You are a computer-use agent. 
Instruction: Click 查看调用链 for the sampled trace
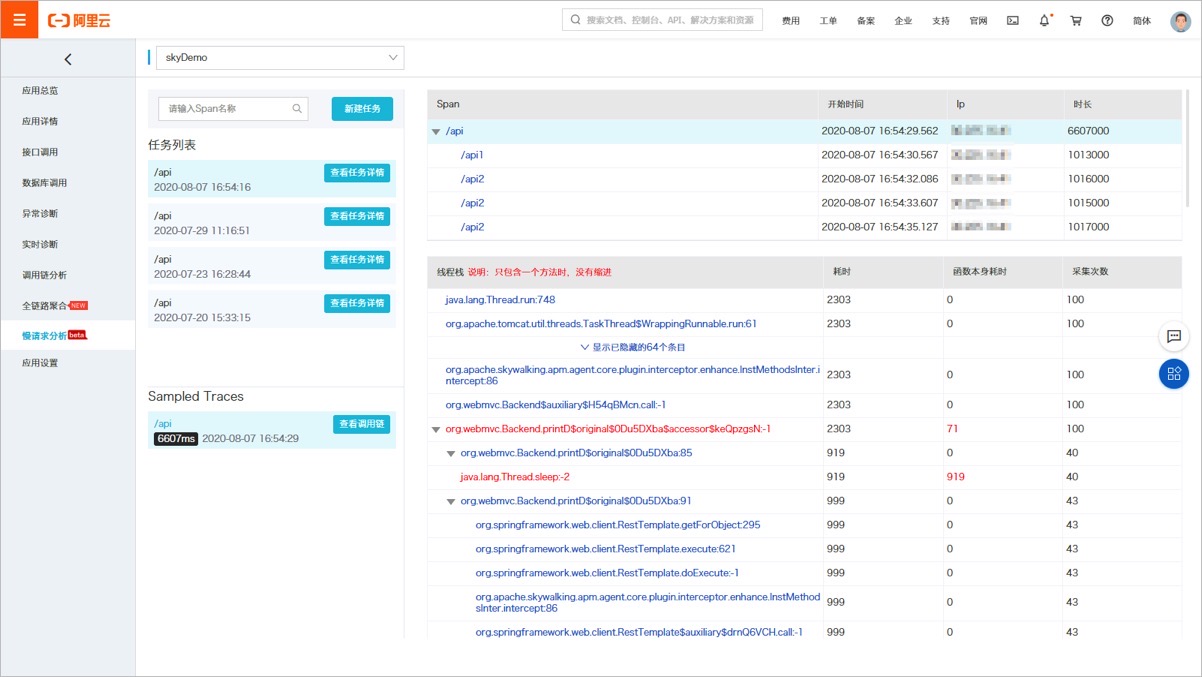pos(360,424)
